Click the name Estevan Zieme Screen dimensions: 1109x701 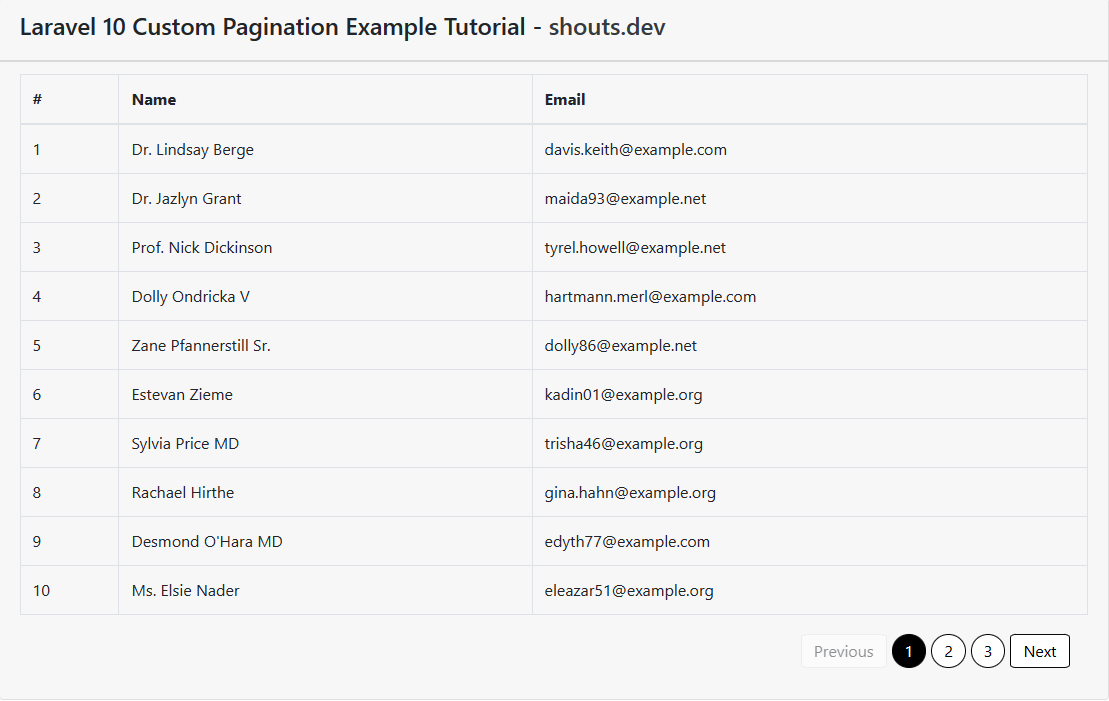point(182,395)
